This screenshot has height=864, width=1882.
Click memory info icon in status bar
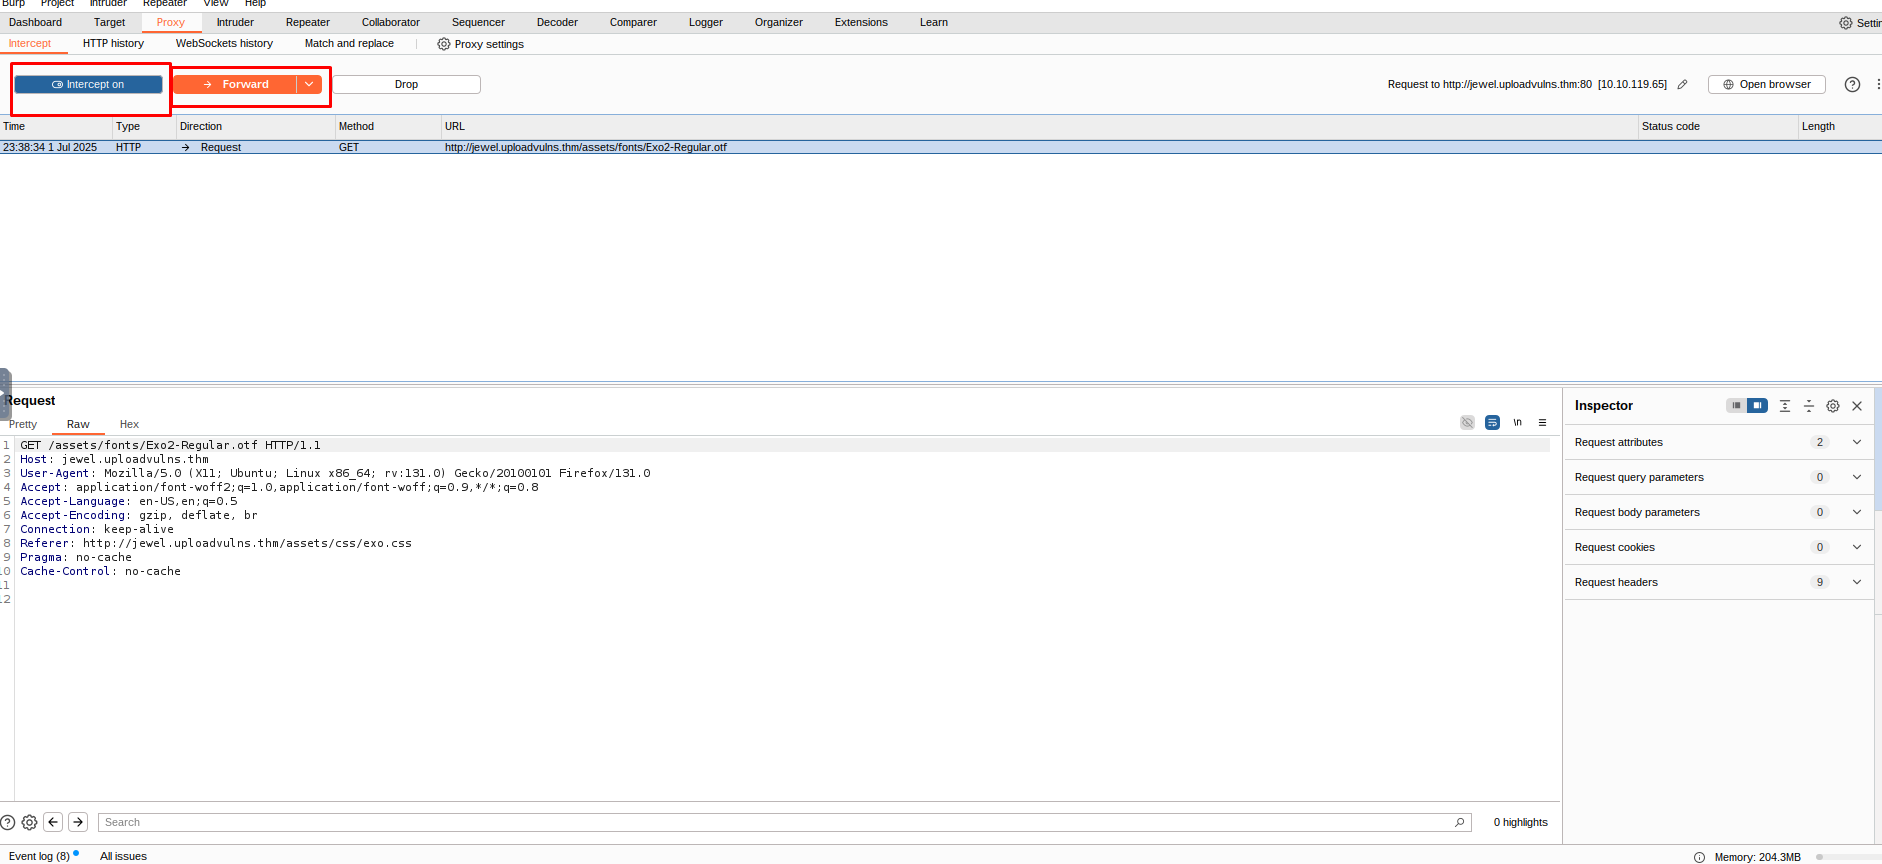point(1699,857)
